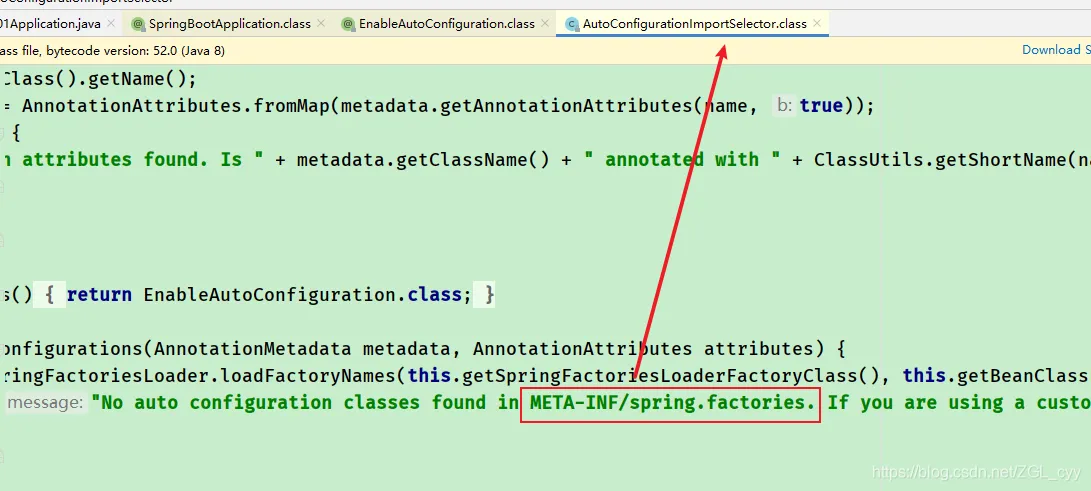Screen dimensions: 1091x491
Task: Click the 'AnnotationMetadata metadata' parameter
Action: tap(302, 348)
